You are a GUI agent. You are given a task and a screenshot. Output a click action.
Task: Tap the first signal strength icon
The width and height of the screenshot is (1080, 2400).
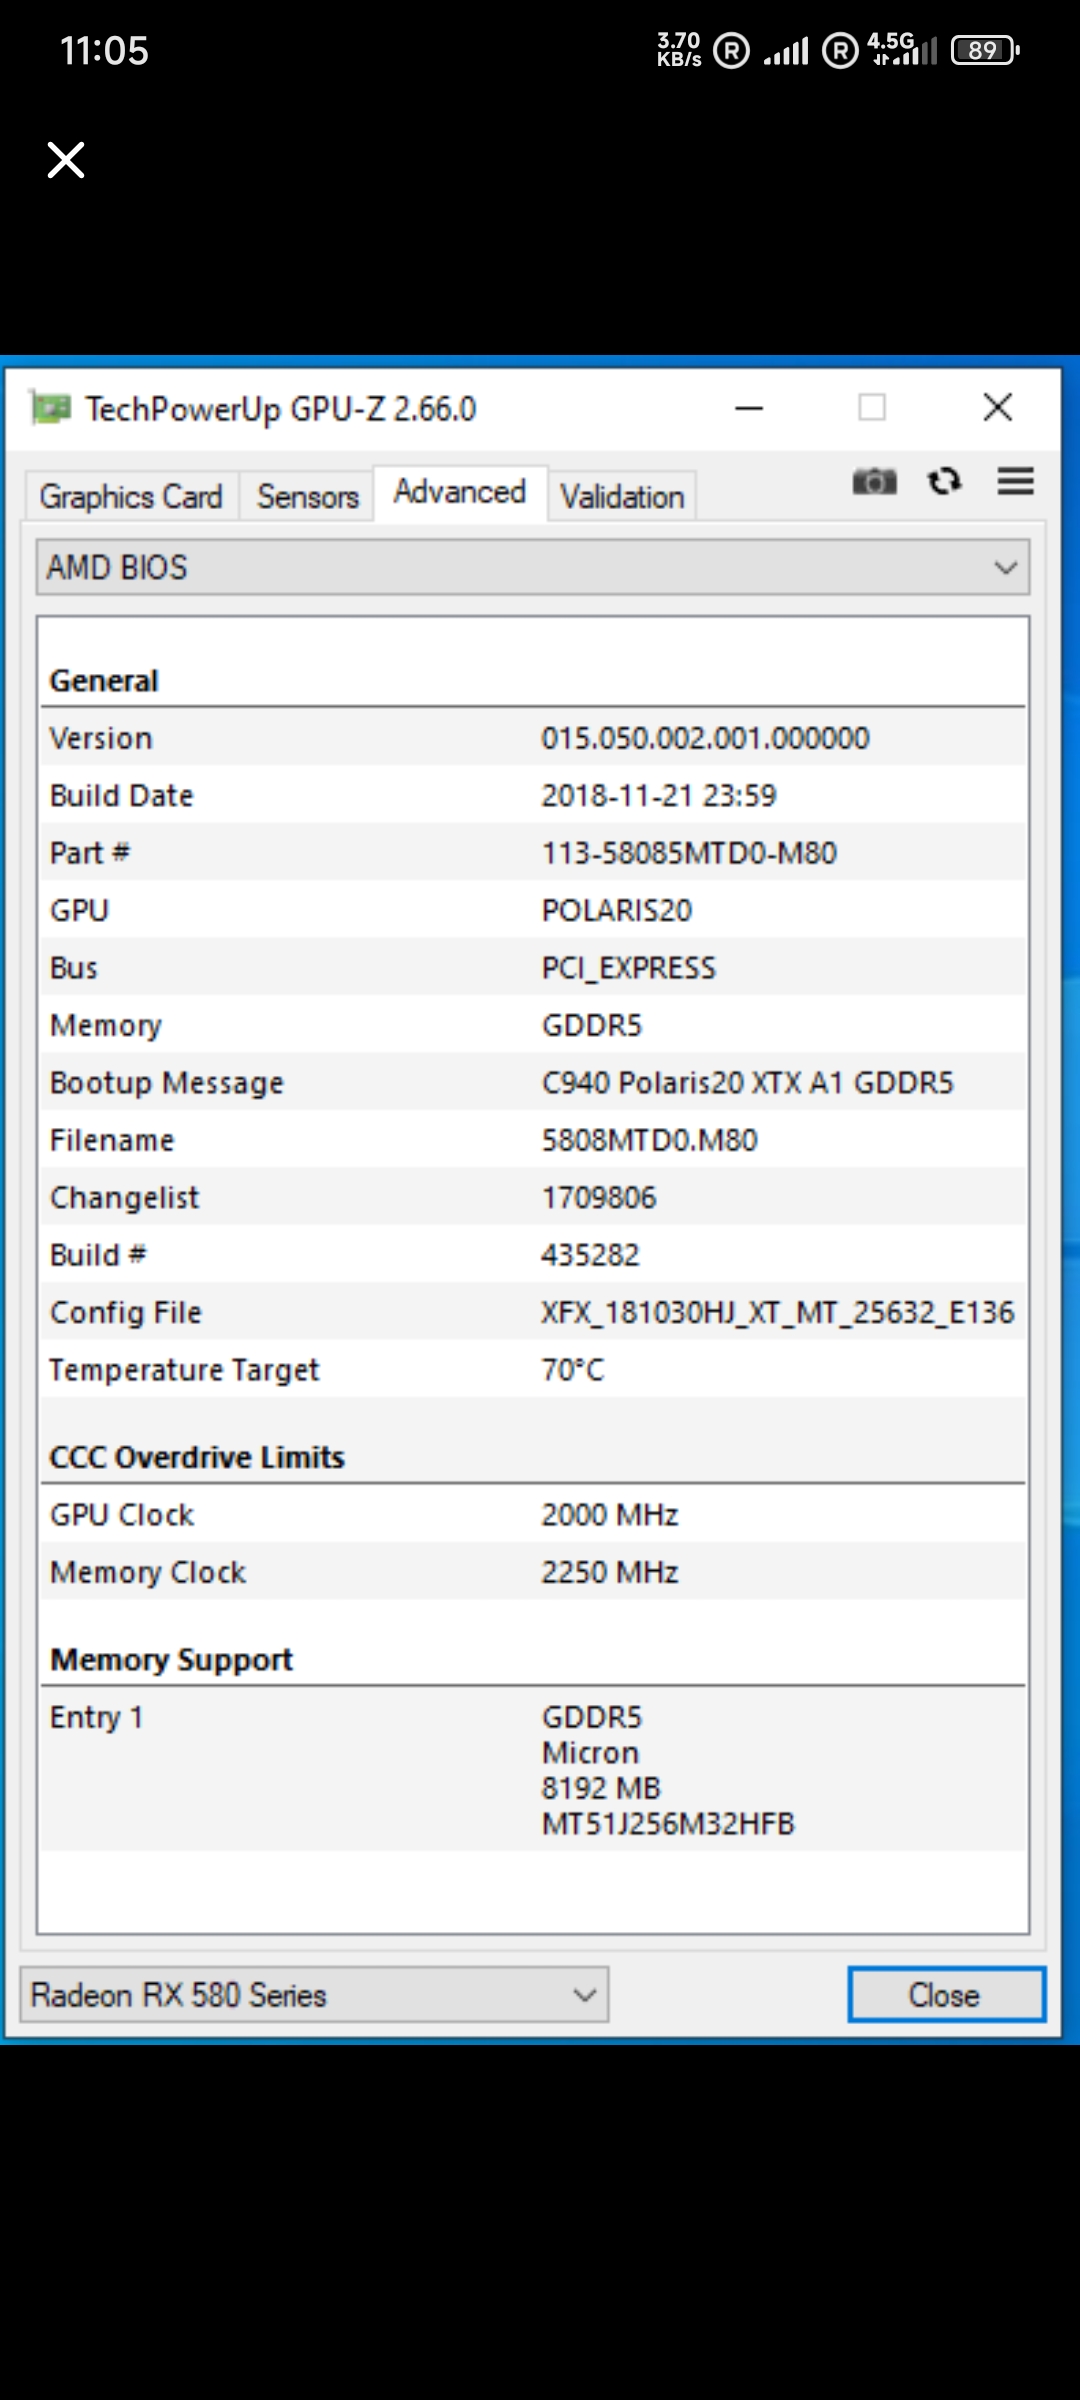pos(786,51)
